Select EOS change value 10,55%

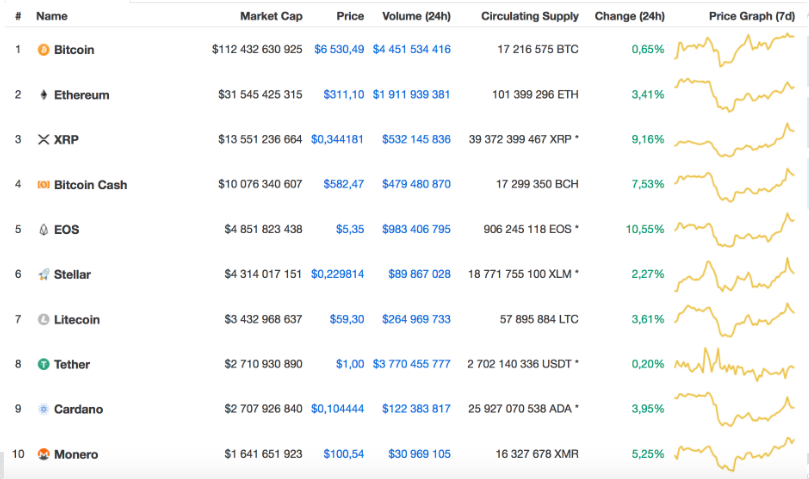(x=645, y=229)
